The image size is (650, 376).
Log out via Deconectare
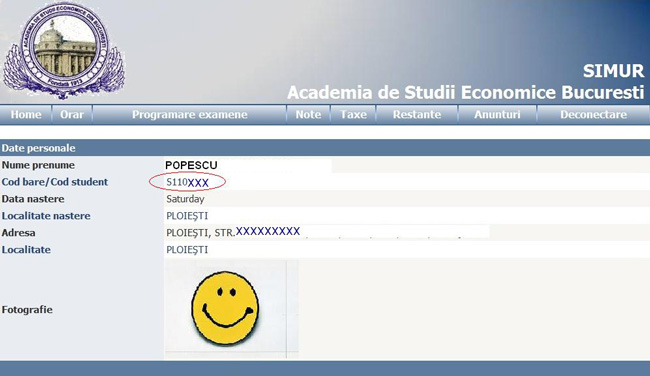pyautogui.click(x=593, y=114)
